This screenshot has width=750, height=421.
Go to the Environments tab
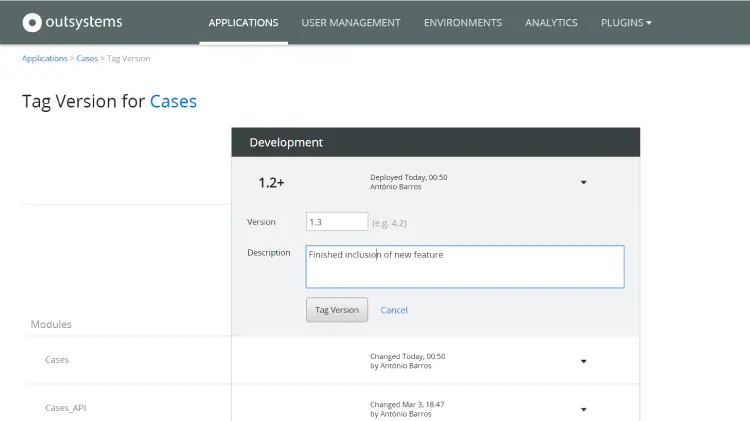(462, 23)
